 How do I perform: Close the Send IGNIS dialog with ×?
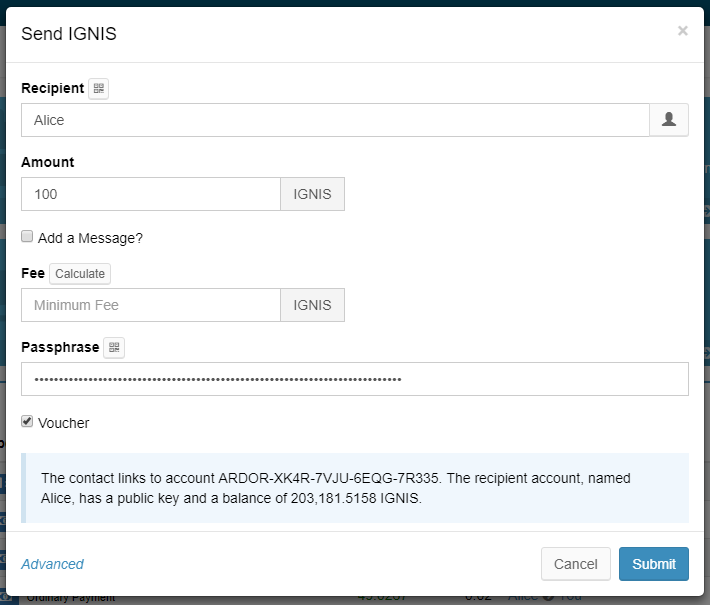pyautogui.click(x=683, y=31)
